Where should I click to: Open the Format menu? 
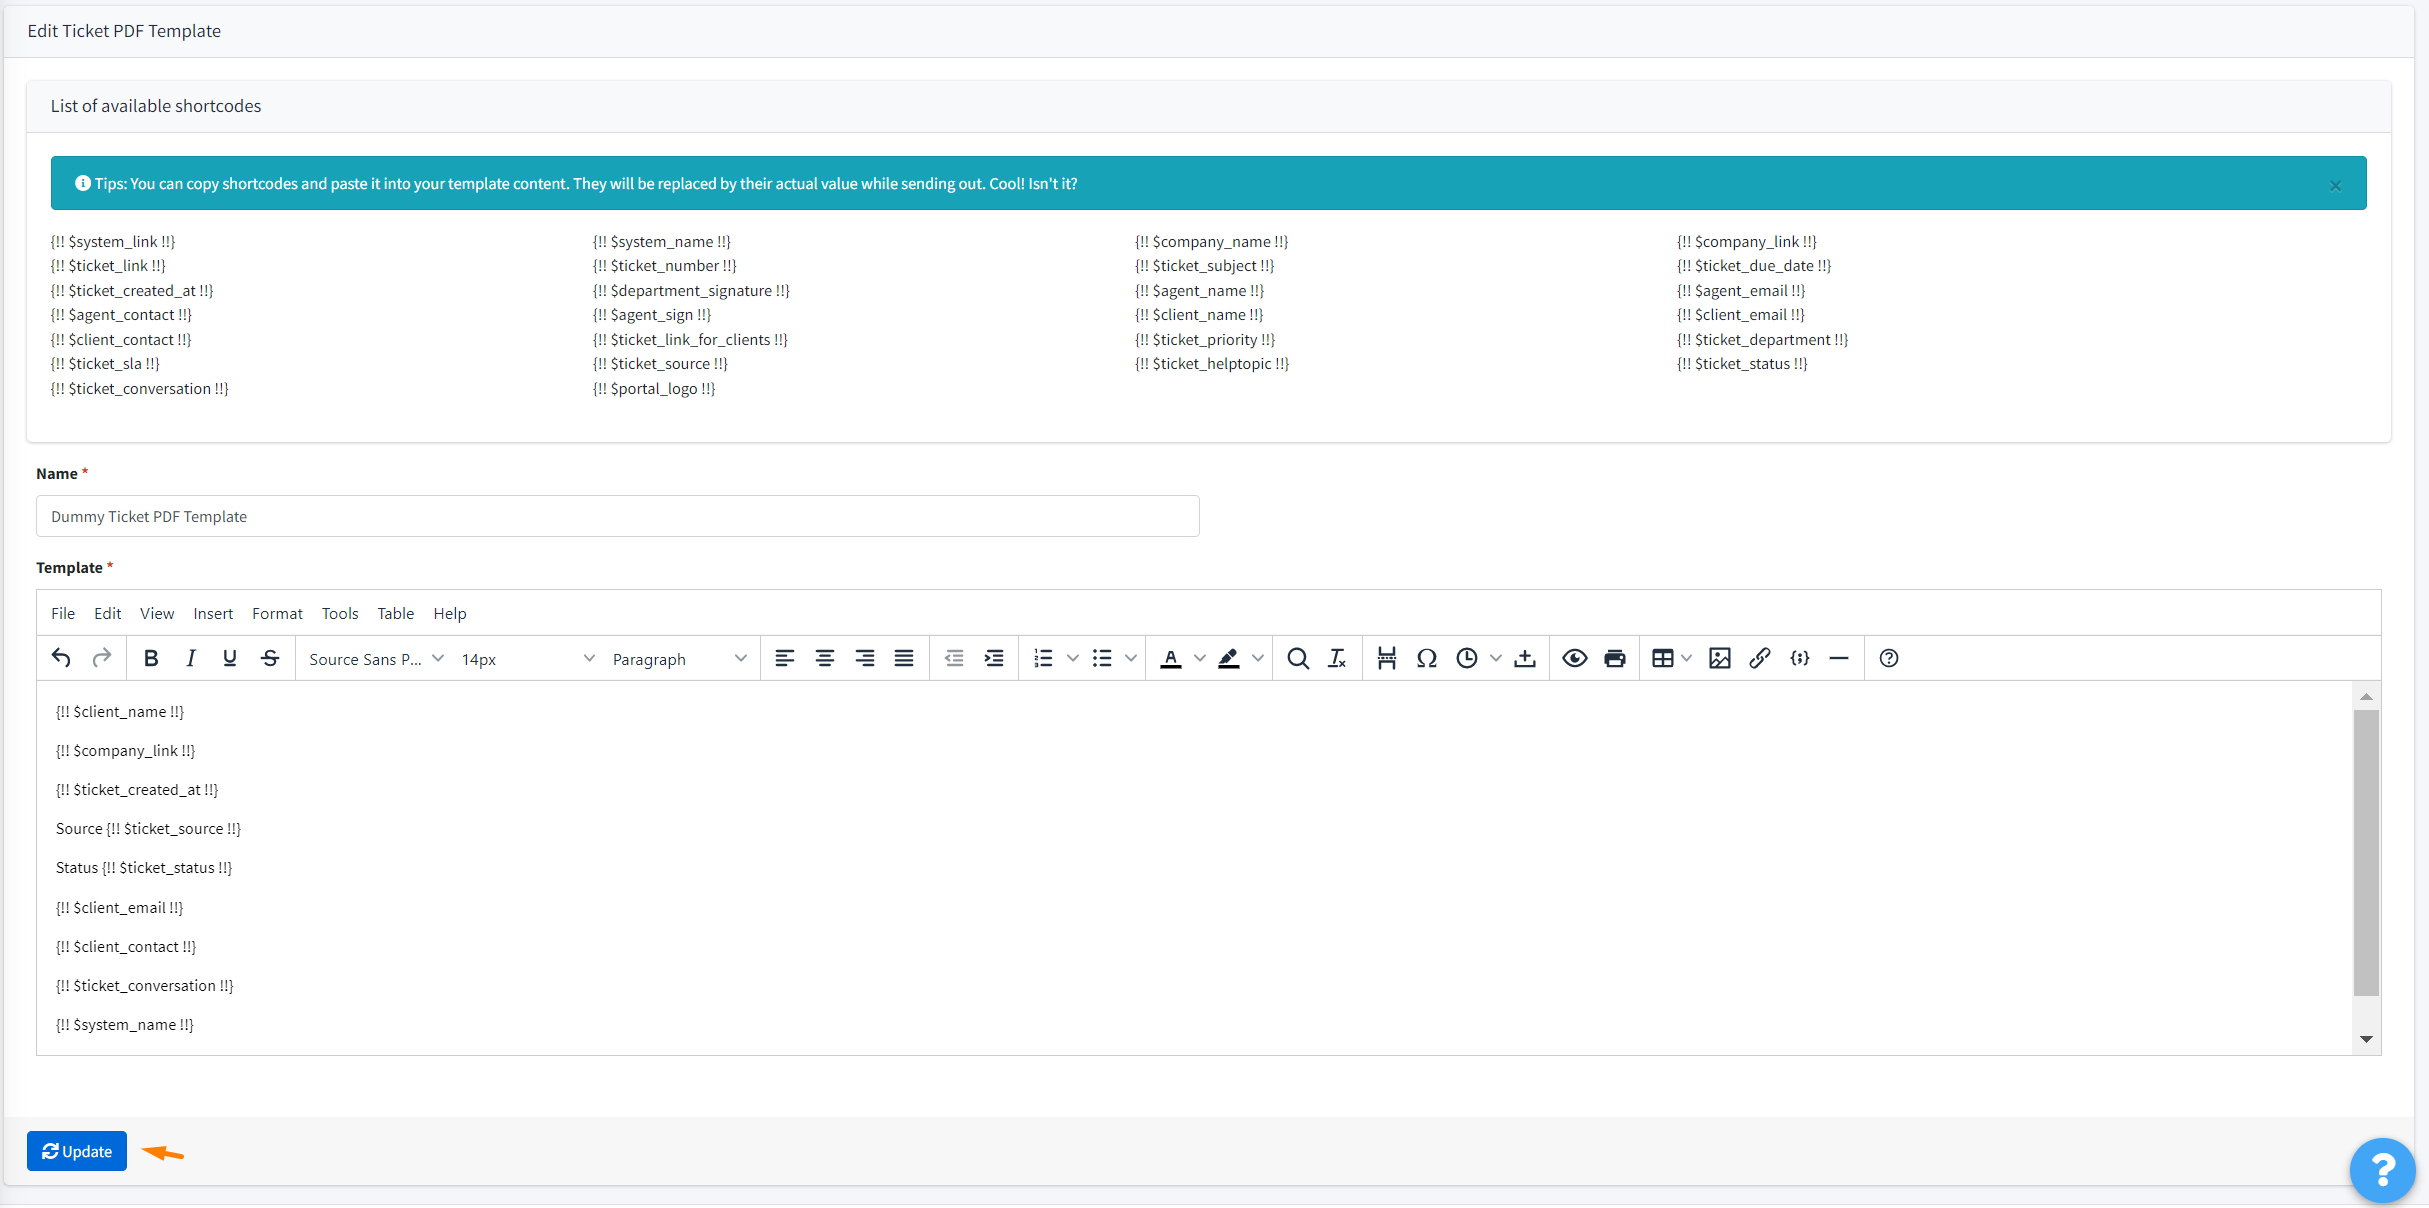click(x=277, y=613)
